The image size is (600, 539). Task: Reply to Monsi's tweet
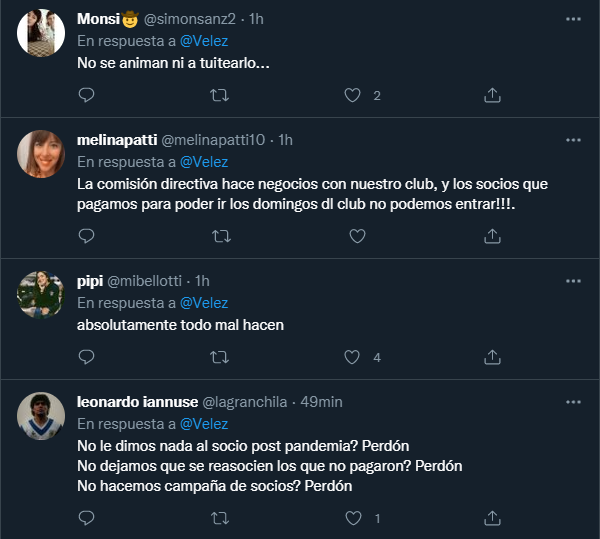86,95
